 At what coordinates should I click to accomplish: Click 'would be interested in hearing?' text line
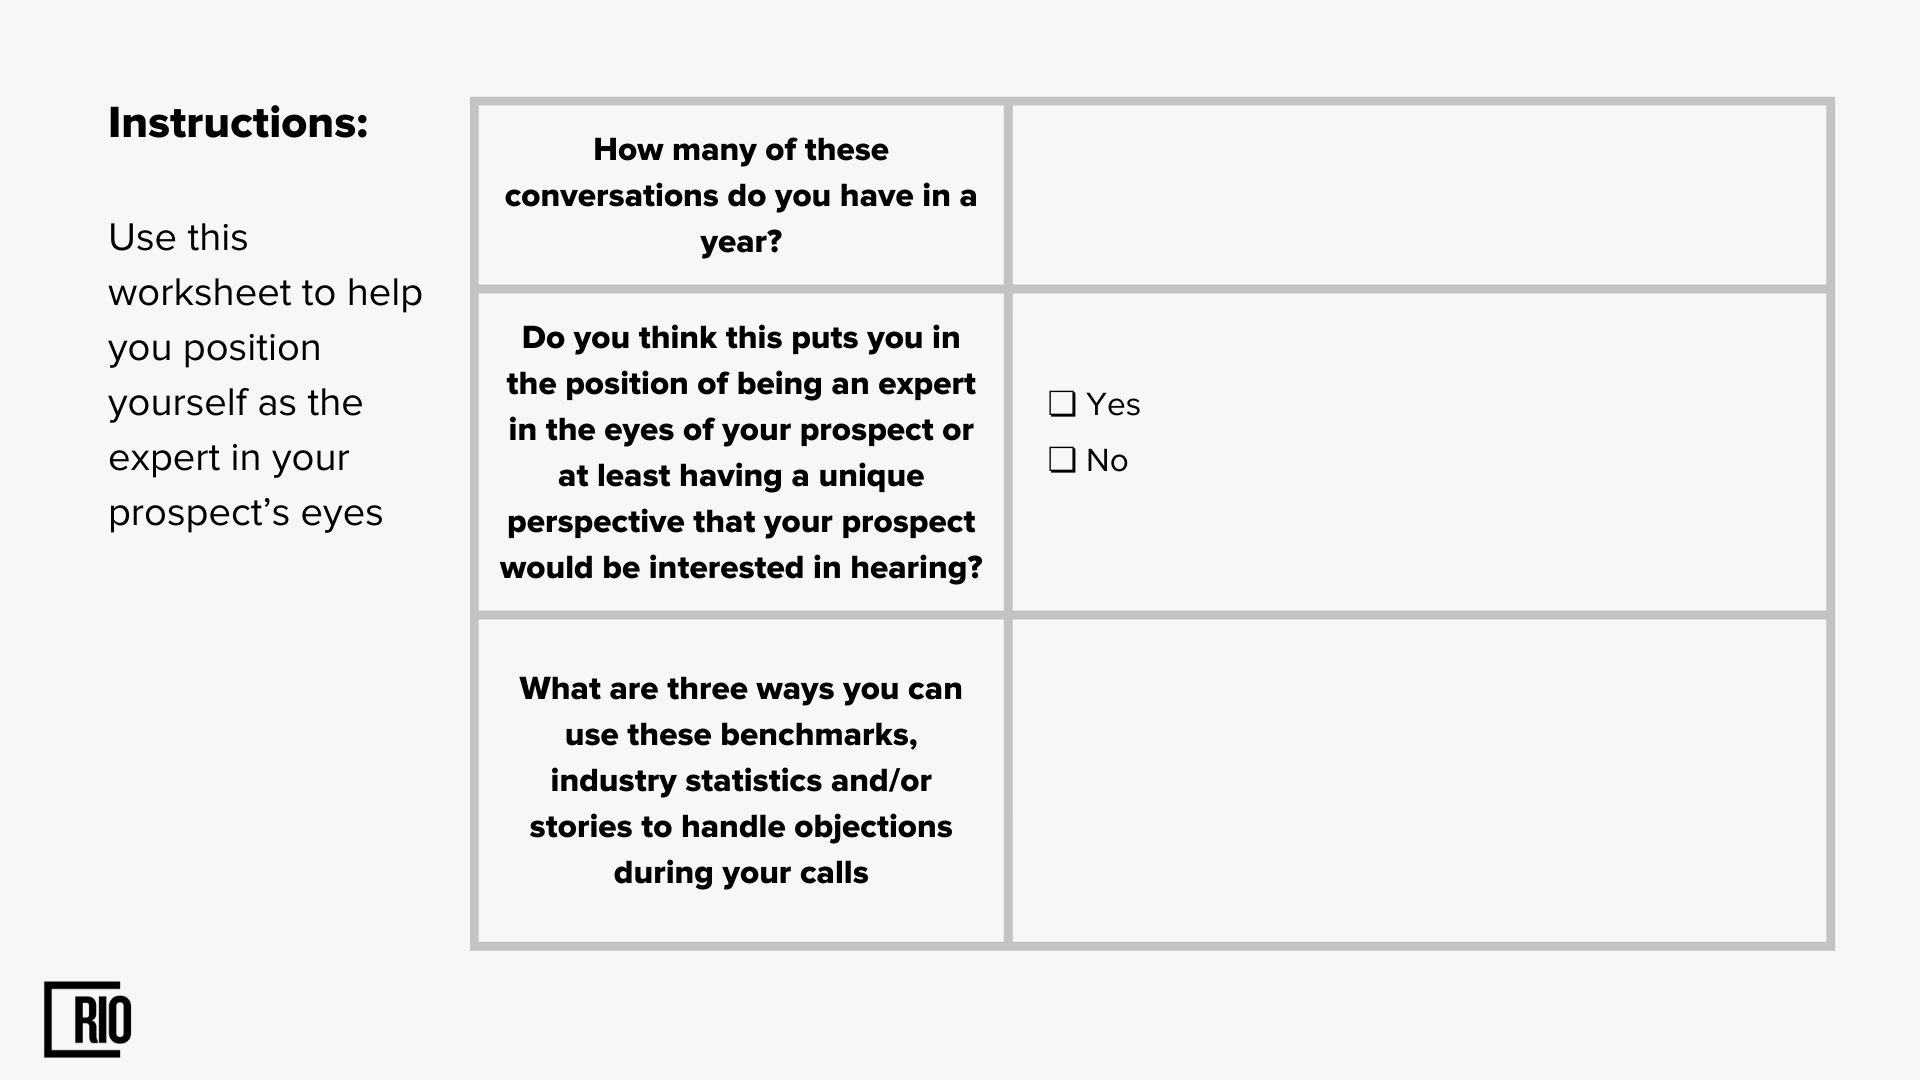click(x=741, y=567)
